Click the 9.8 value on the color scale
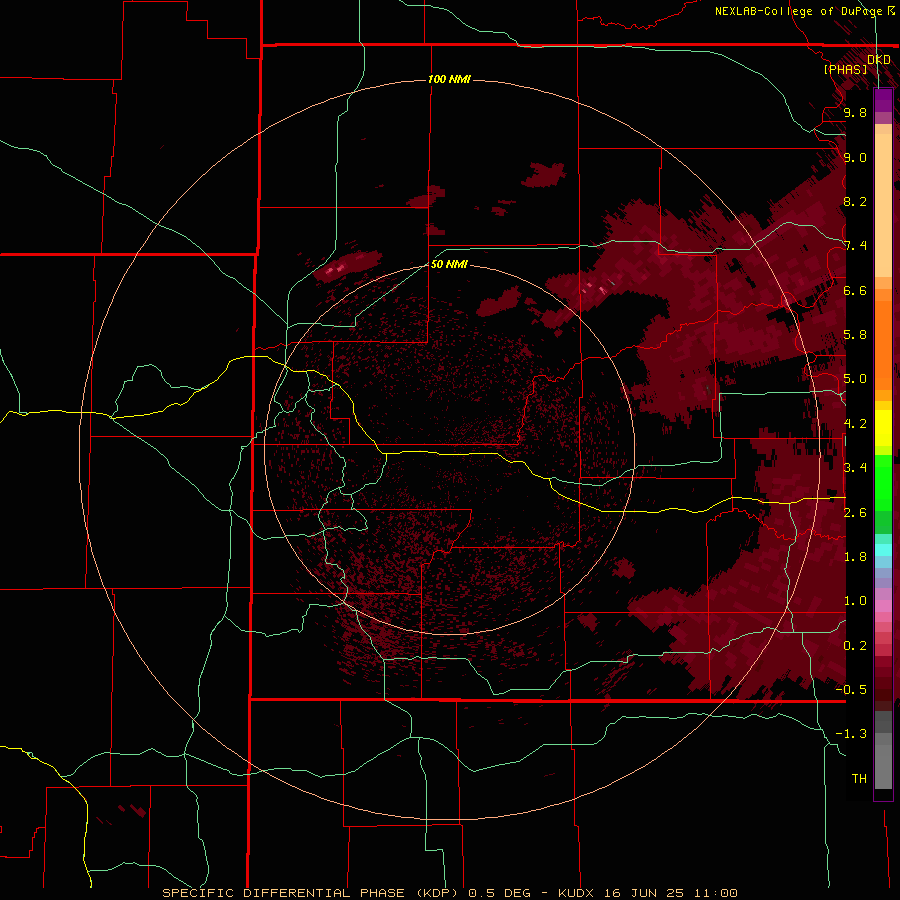This screenshot has height=900, width=900. pos(855,112)
